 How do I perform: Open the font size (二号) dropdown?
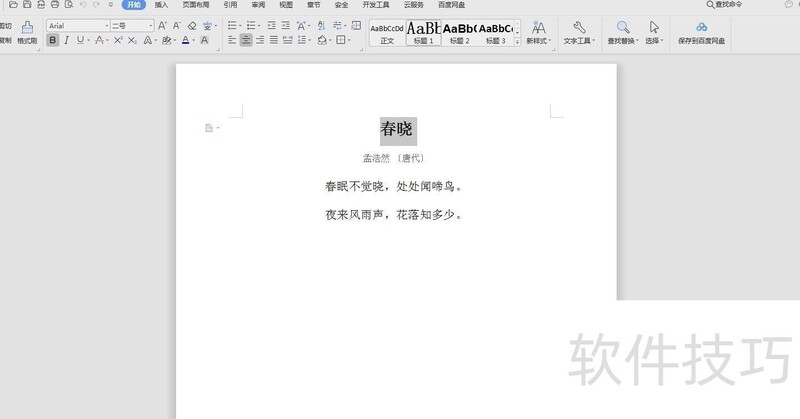[x=151, y=26]
